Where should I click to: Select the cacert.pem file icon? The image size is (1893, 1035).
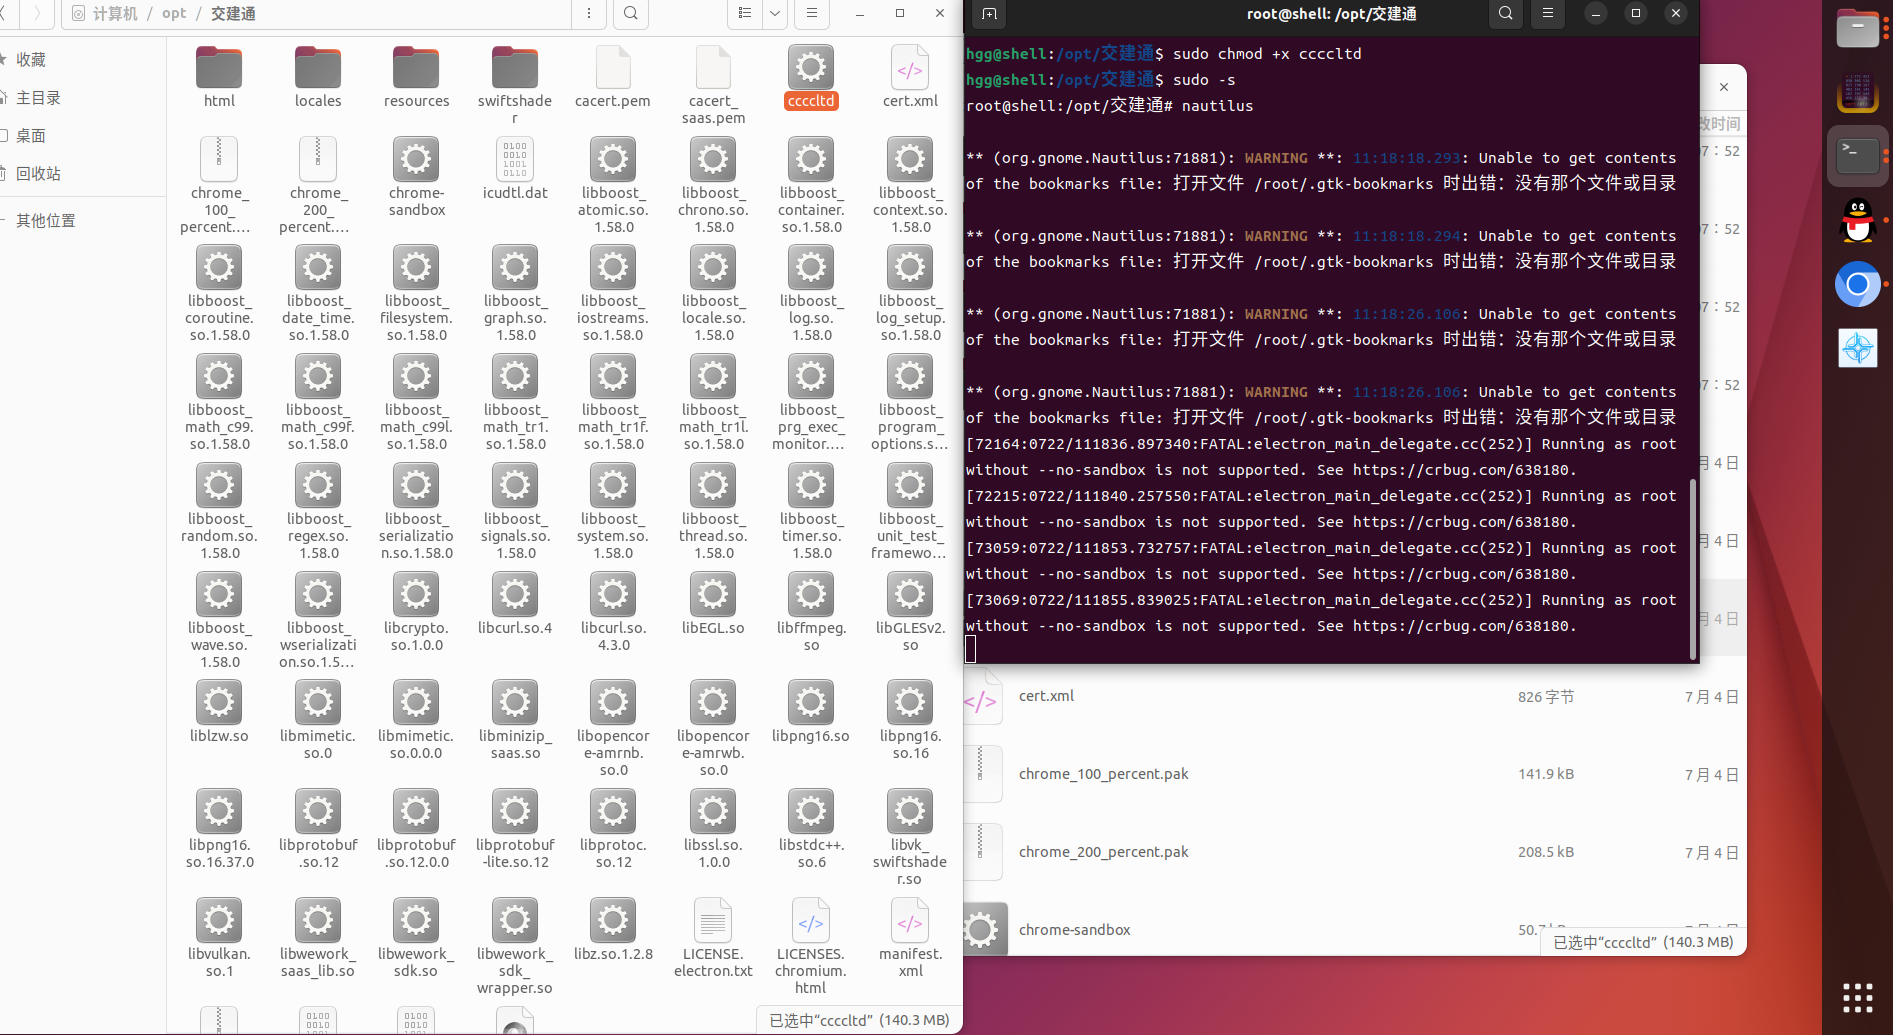point(613,68)
